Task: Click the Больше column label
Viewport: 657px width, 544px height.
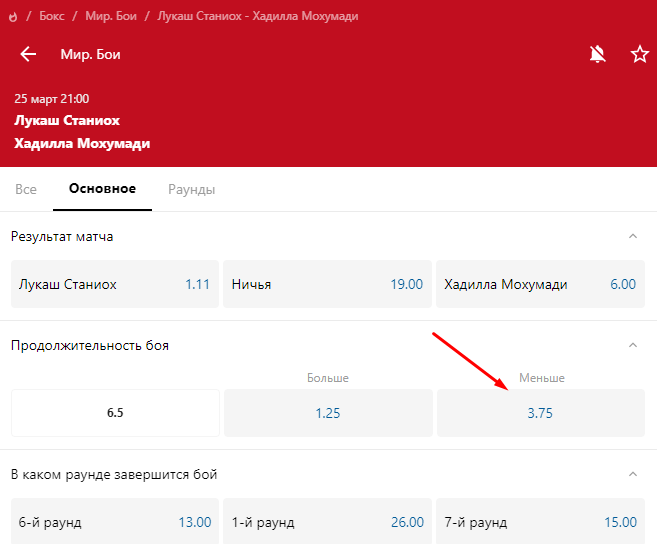Action: click(328, 378)
